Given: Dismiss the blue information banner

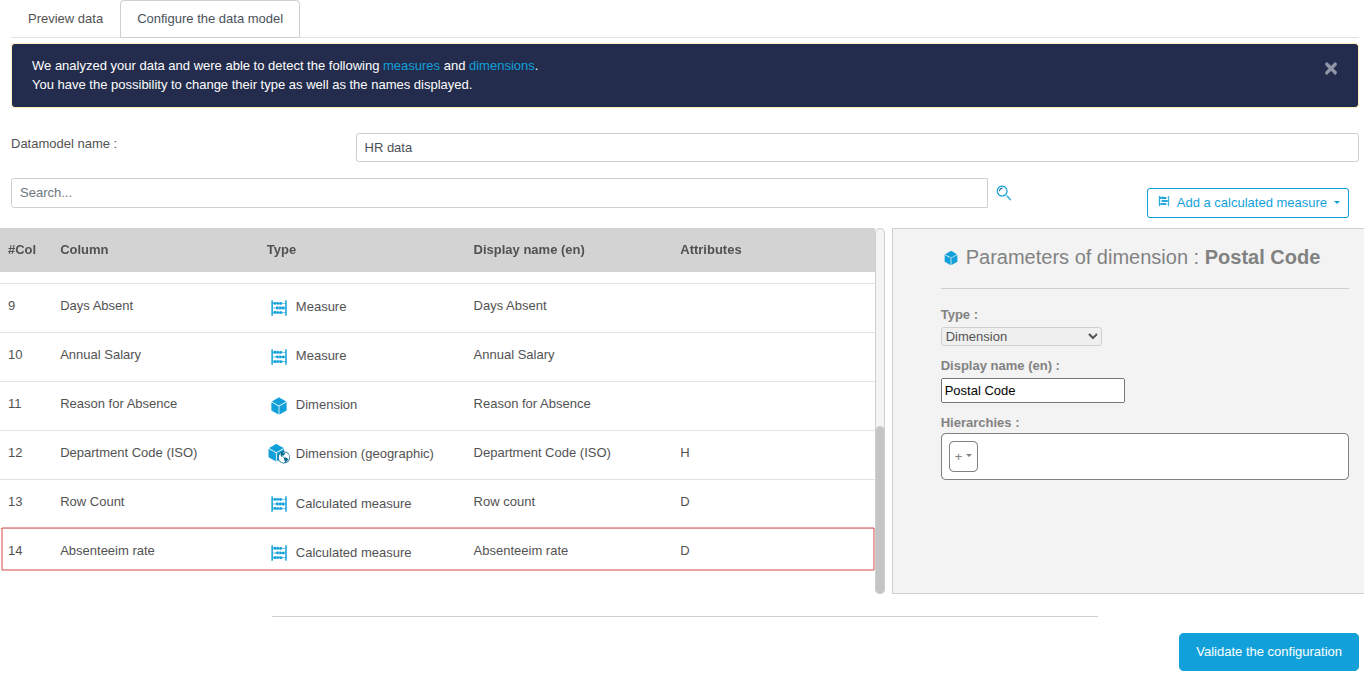Looking at the screenshot, I should (x=1330, y=68).
